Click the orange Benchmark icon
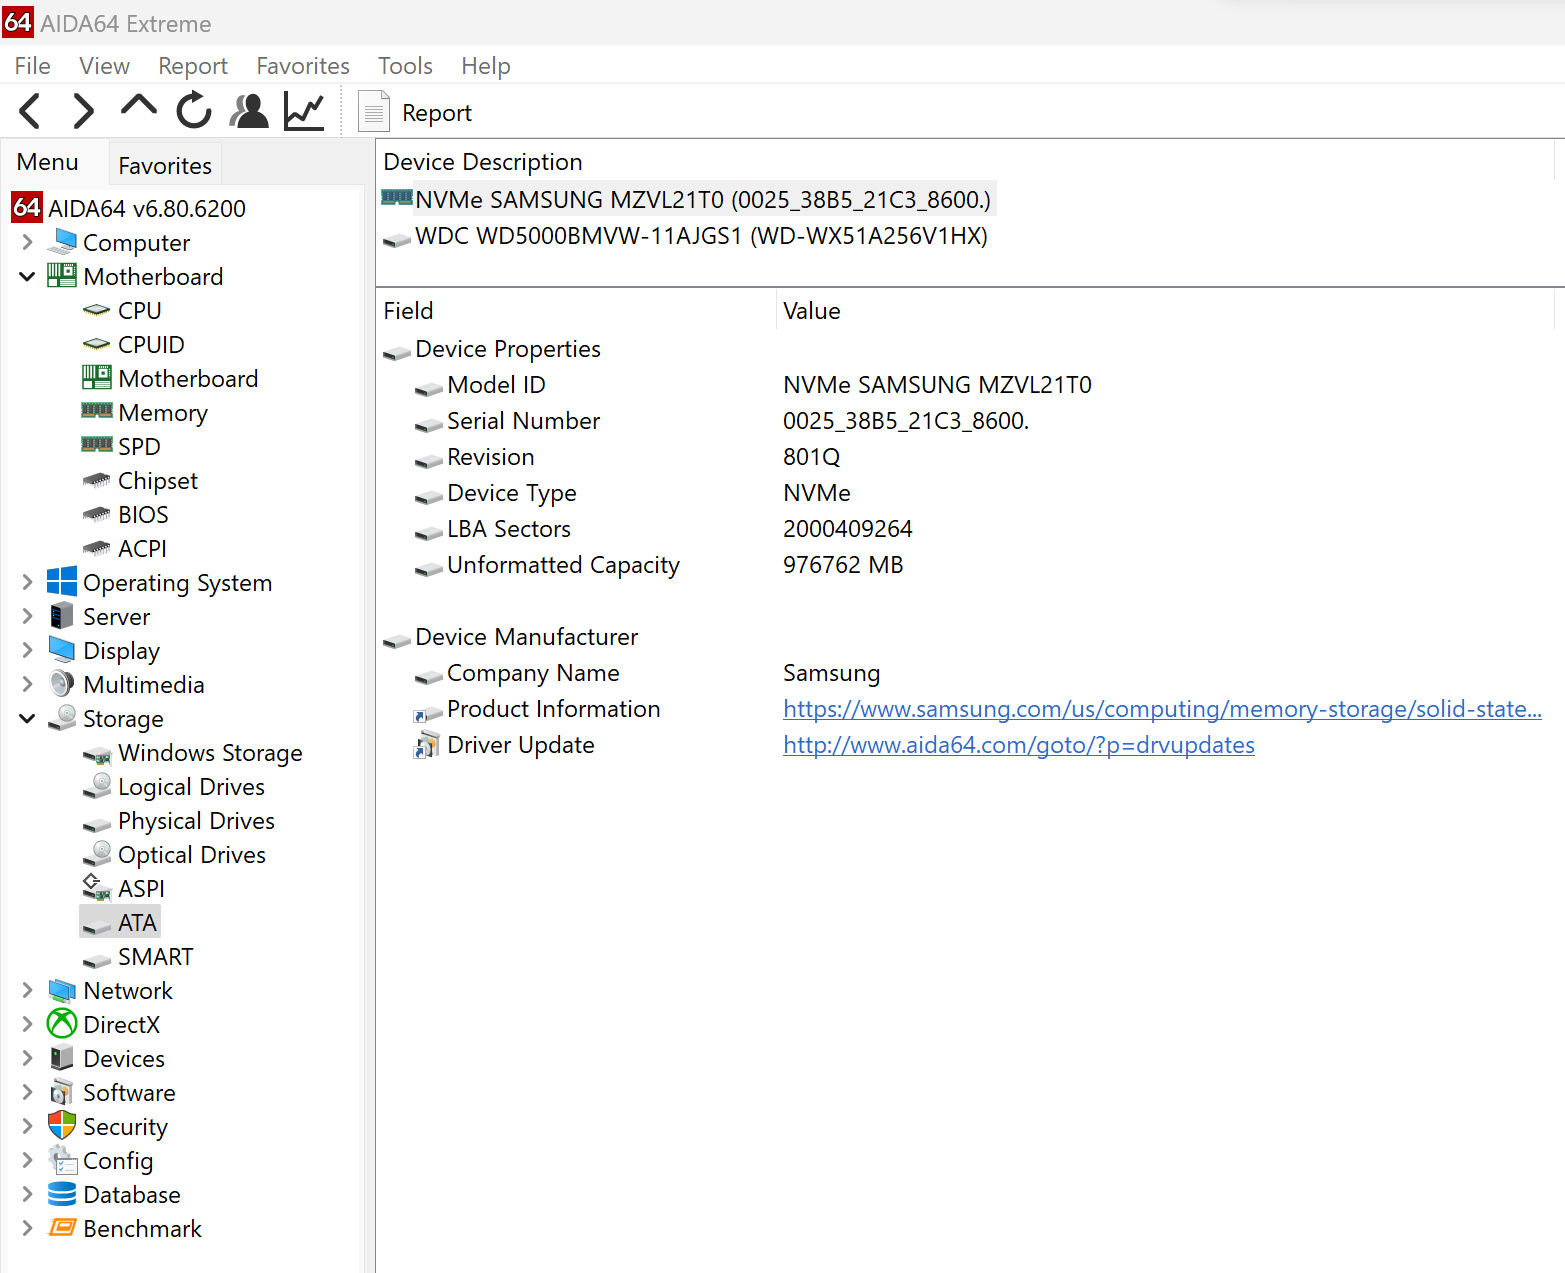The height and width of the screenshot is (1273, 1565). (62, 1227)
